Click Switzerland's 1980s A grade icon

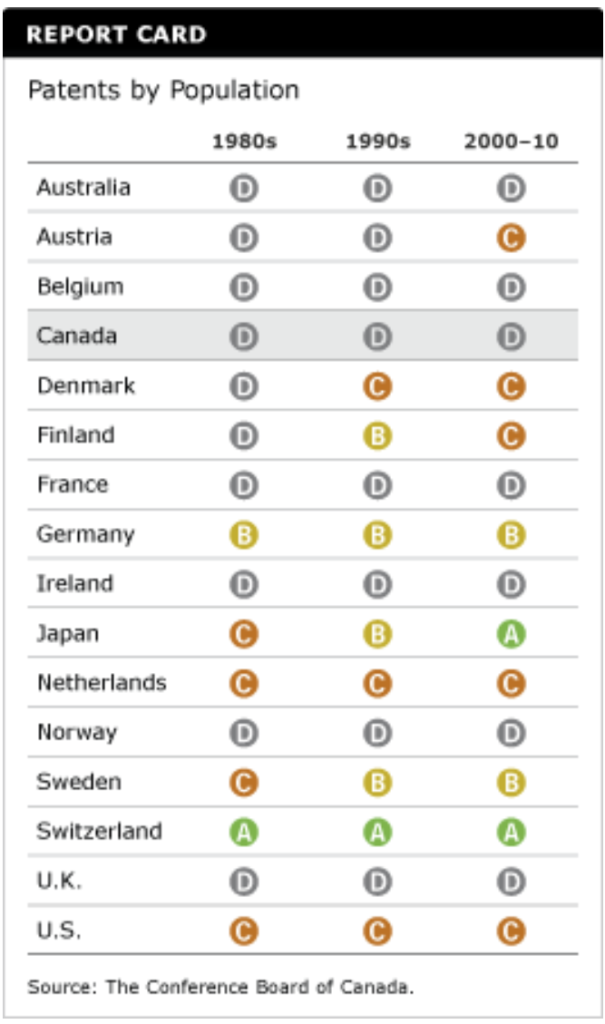pos(243,832)
